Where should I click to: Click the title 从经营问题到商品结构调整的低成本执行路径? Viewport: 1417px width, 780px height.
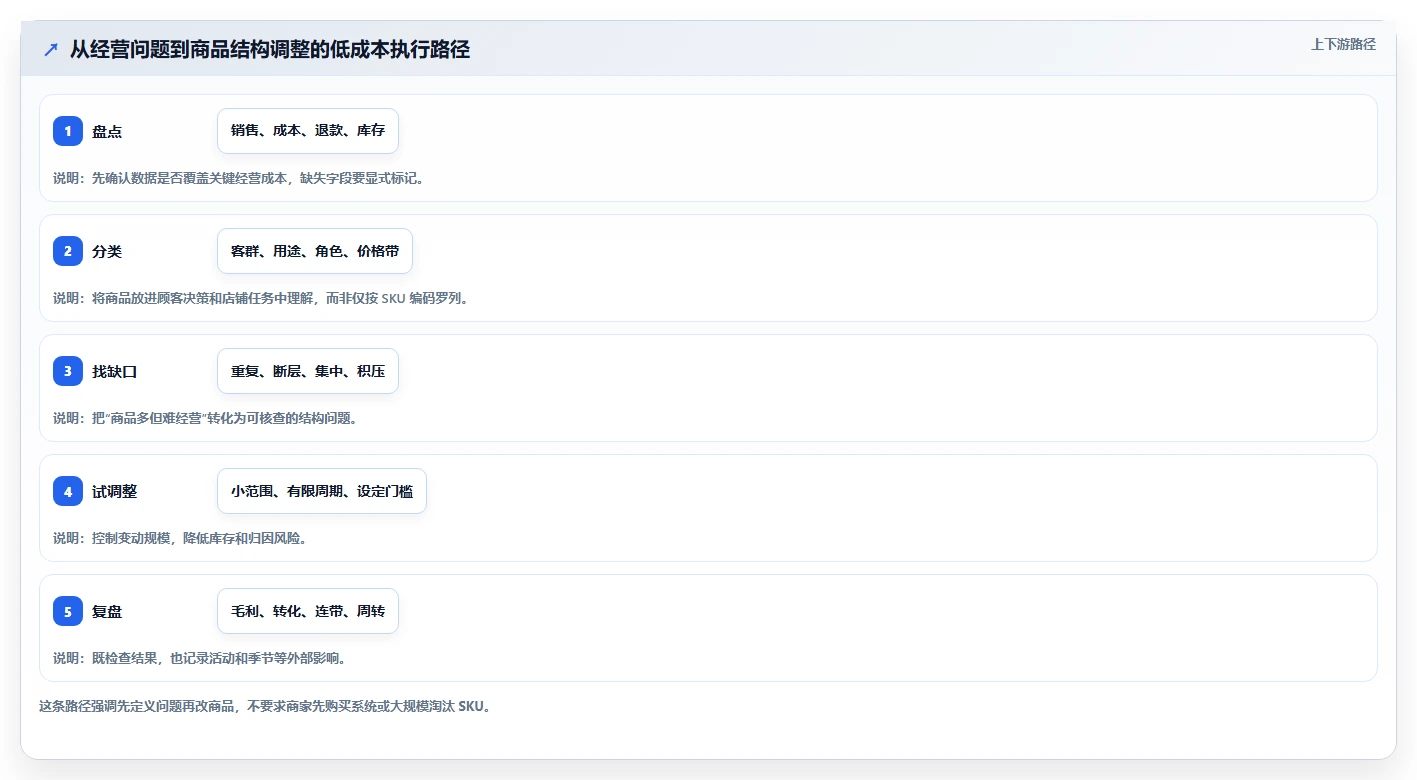270,49
